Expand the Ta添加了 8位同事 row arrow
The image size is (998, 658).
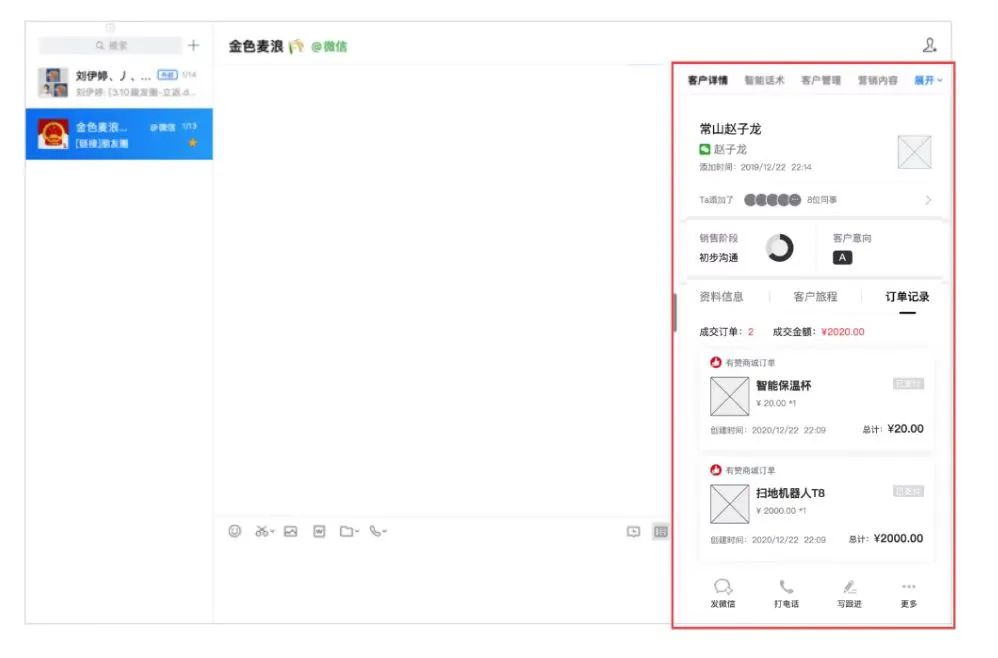[928, 200]
